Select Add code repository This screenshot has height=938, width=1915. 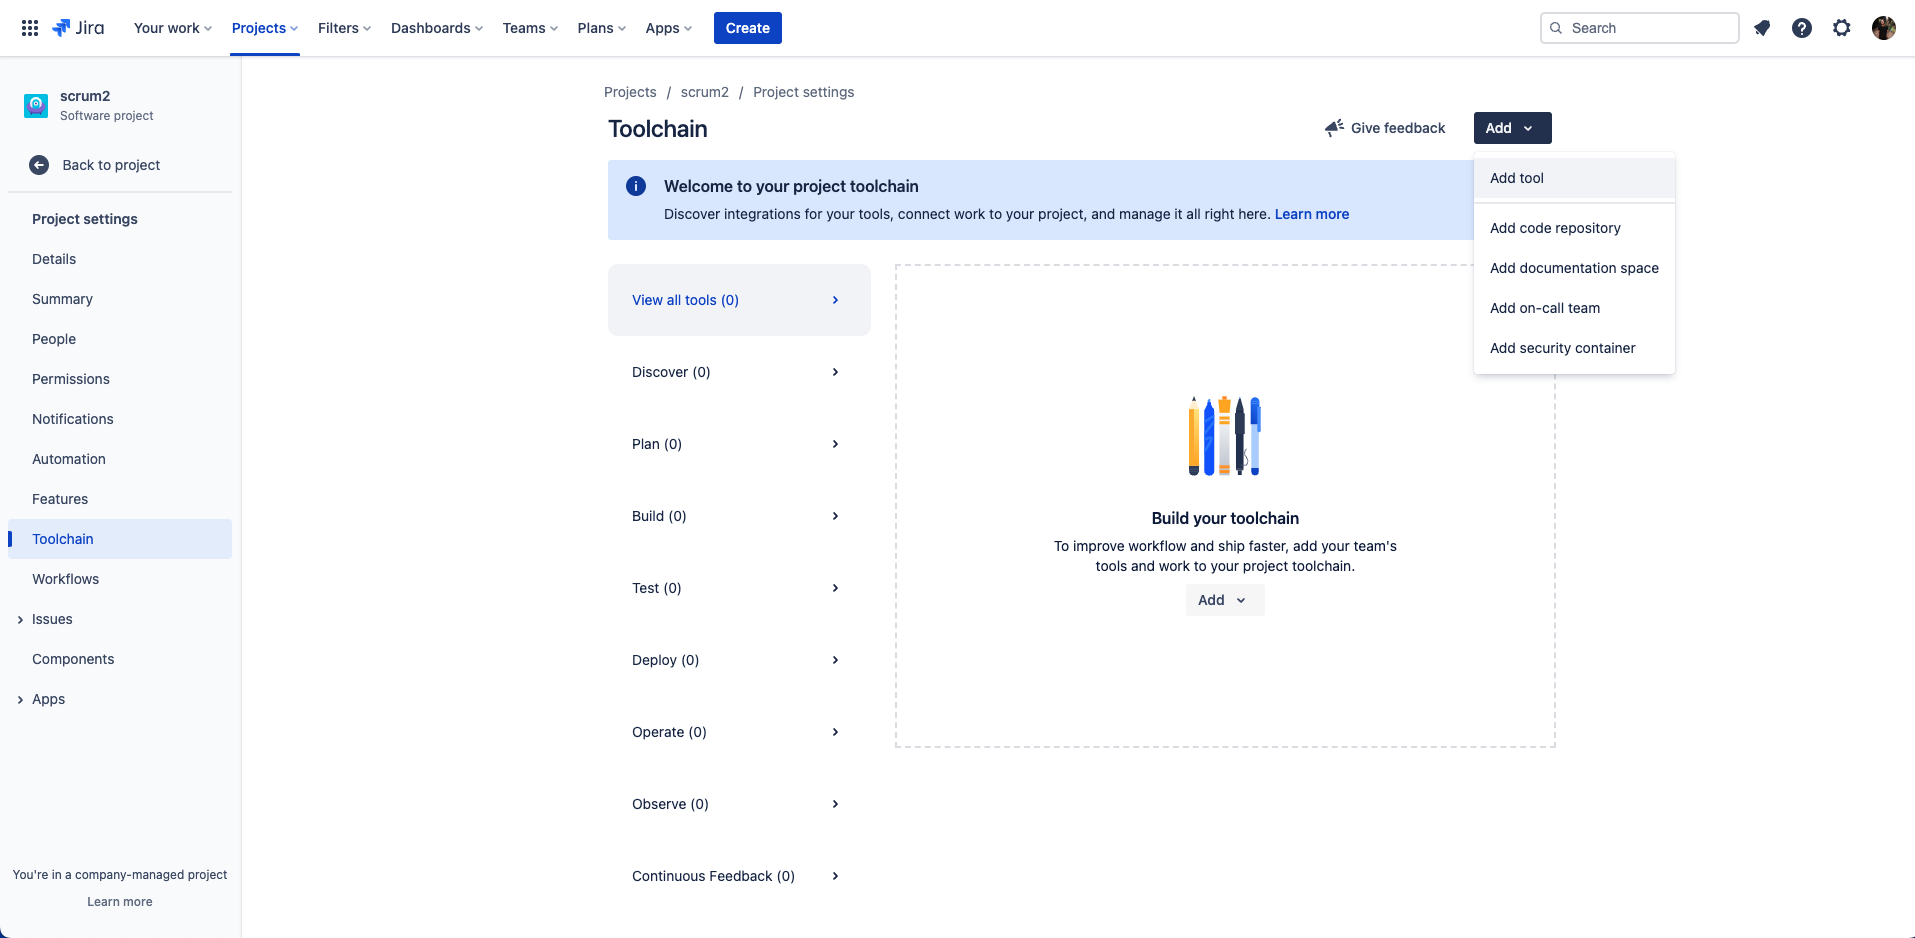[x=1574, y=228]
